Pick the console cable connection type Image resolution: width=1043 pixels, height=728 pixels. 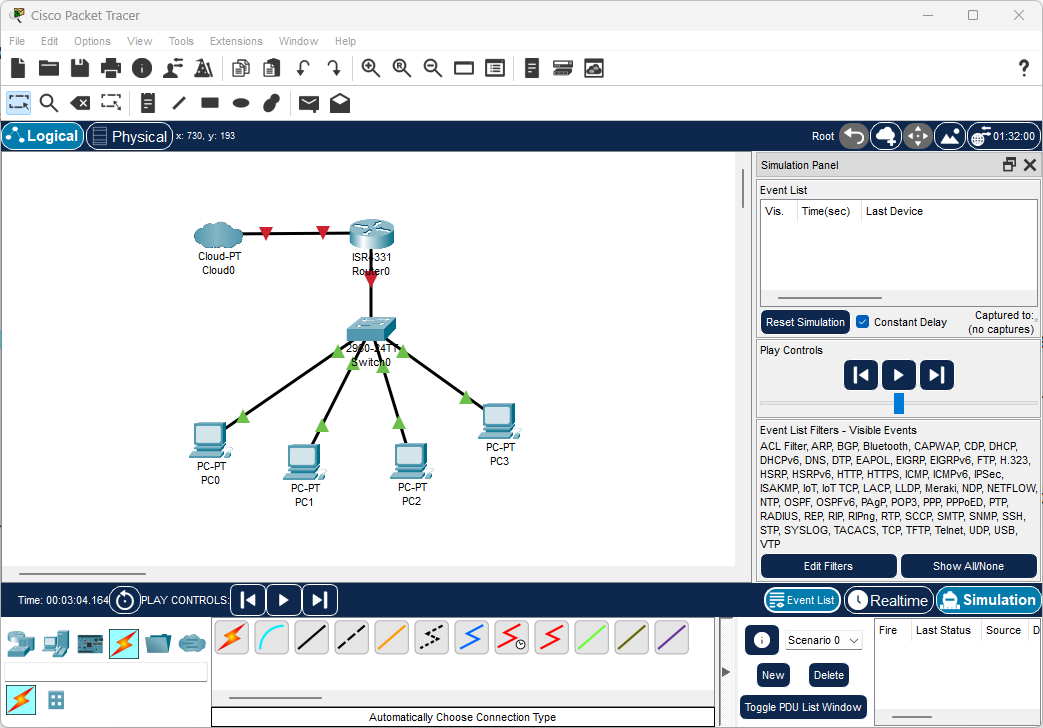272,637
